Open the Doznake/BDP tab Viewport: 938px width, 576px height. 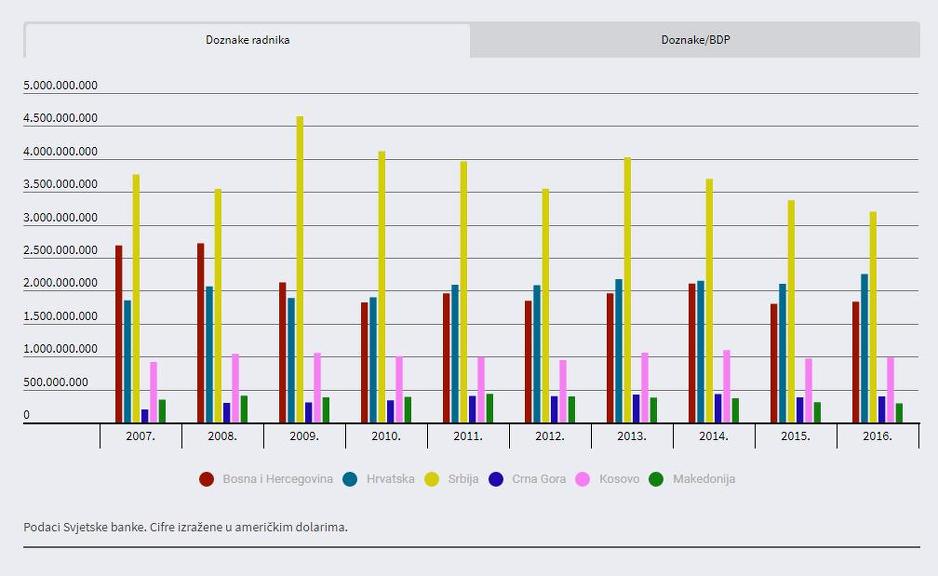coord(695,40)
